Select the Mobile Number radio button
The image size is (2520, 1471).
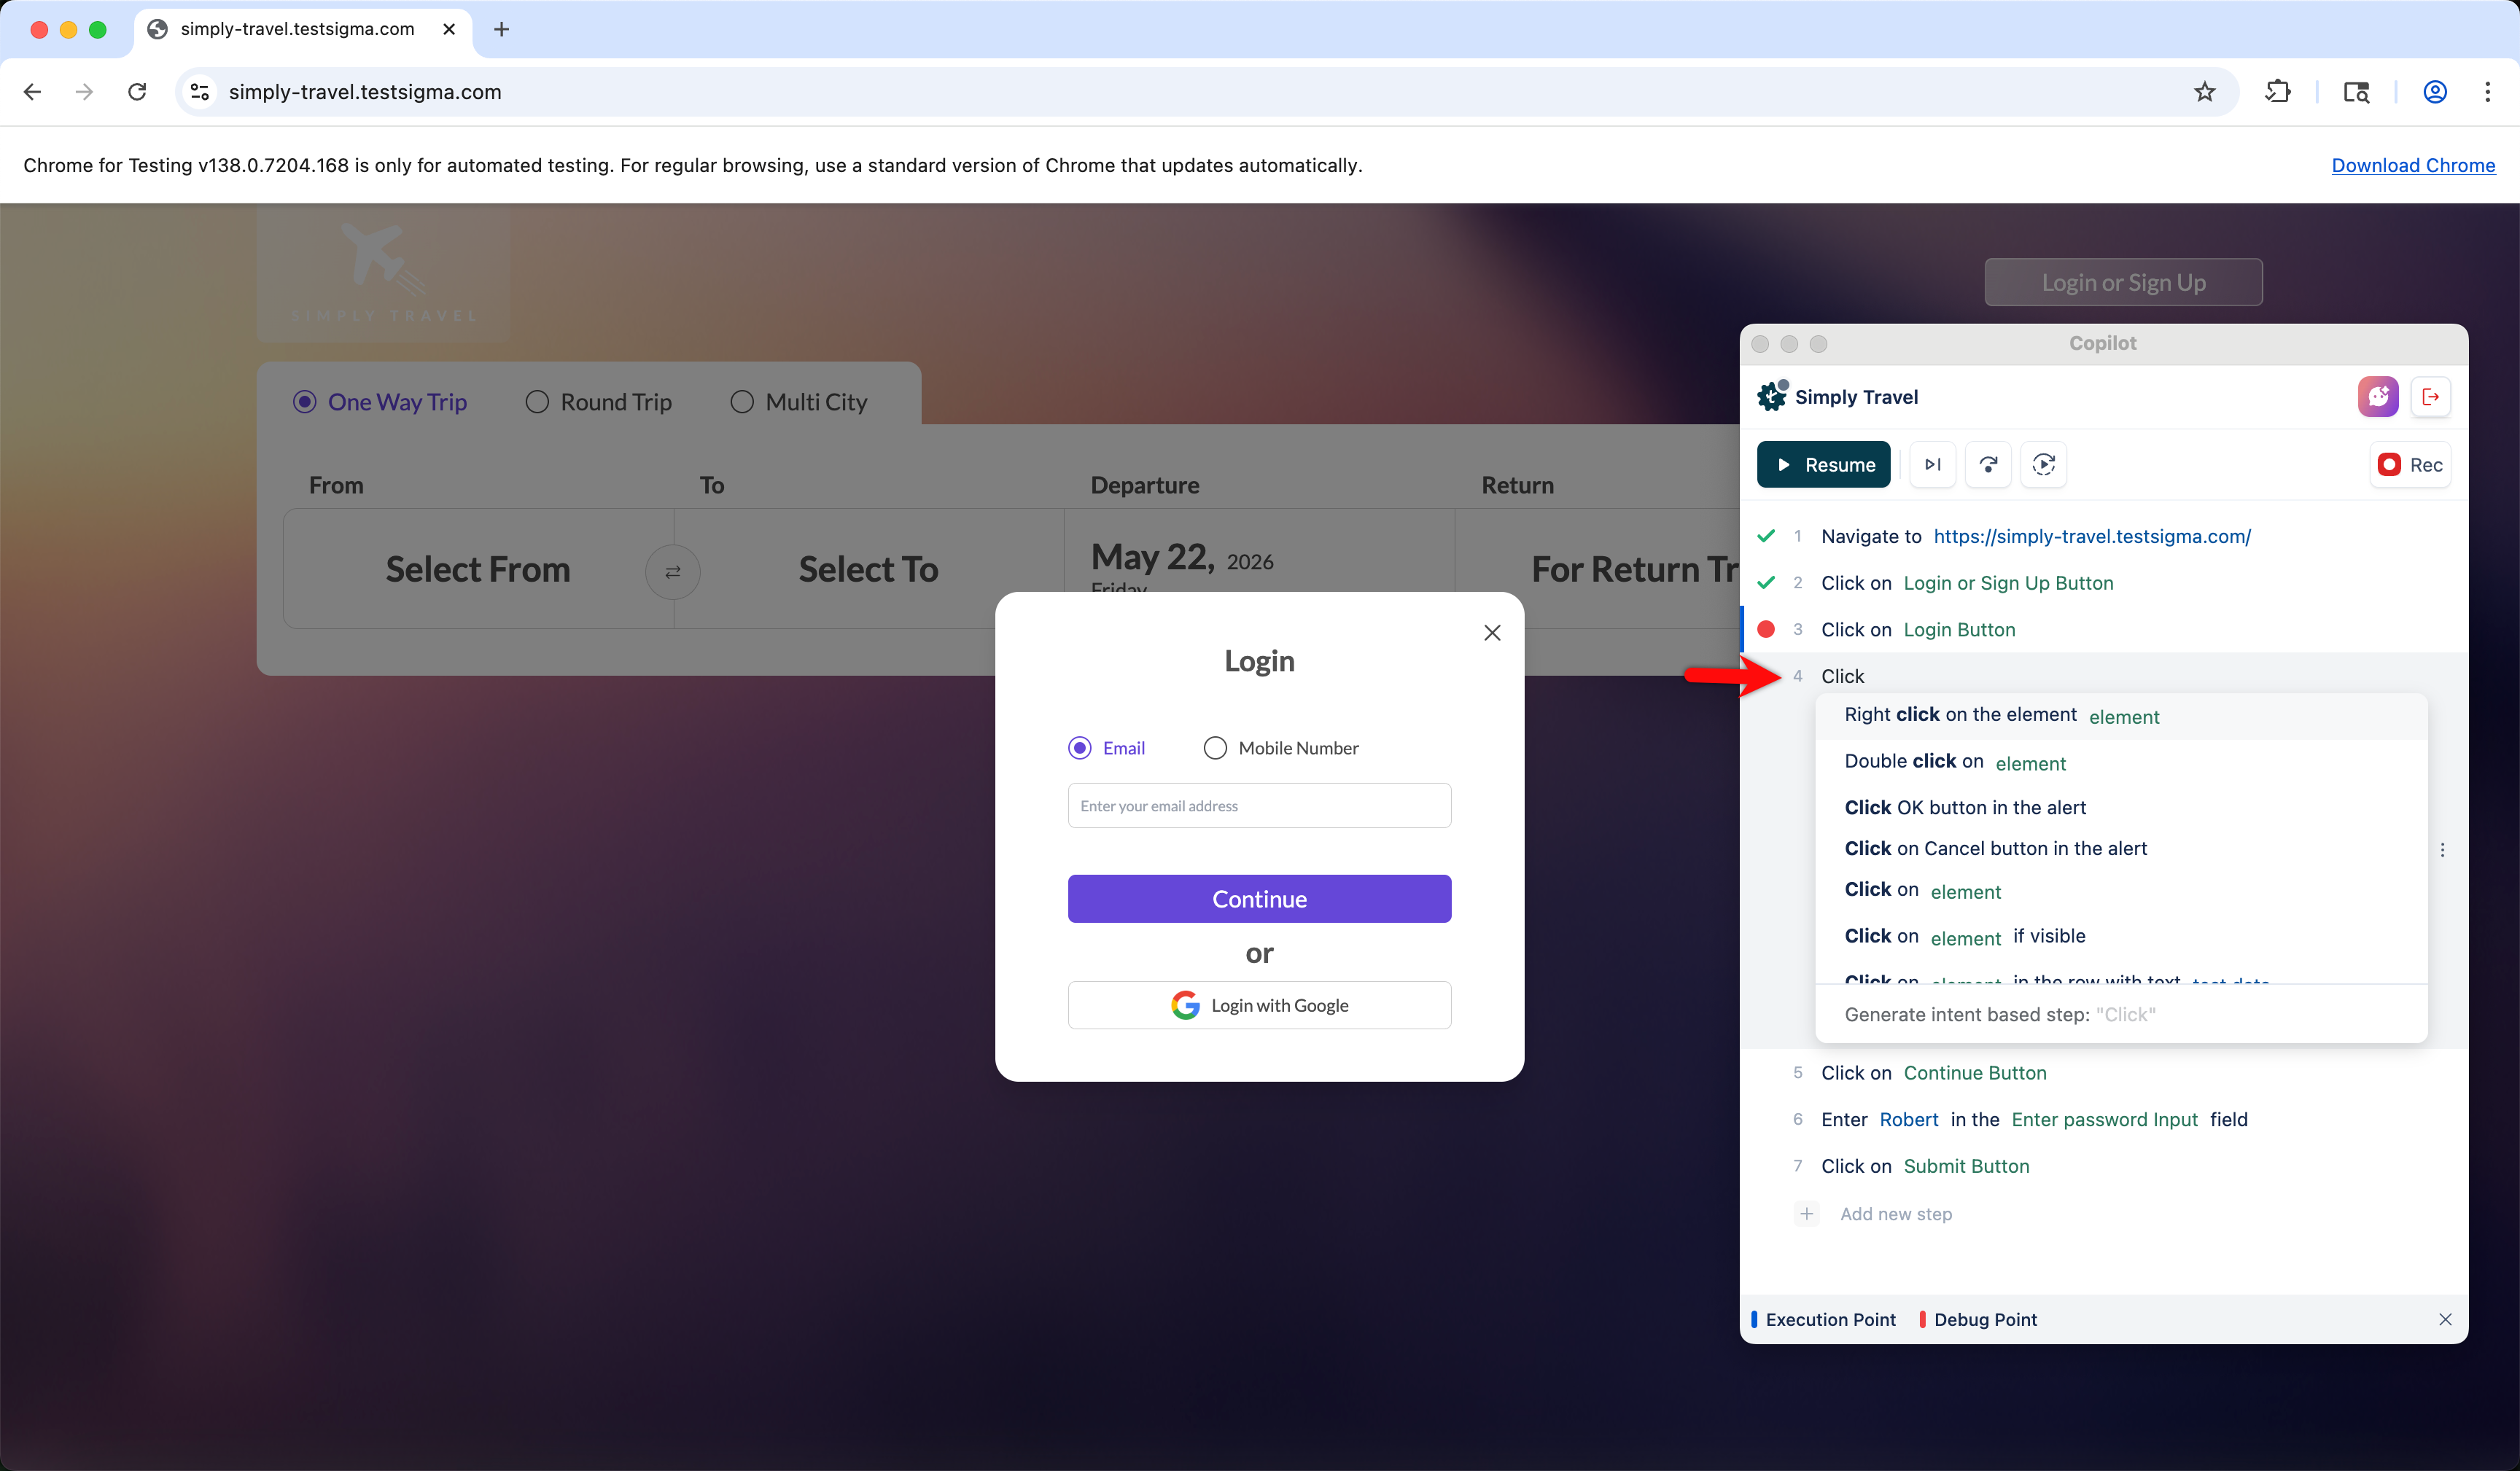pyautogui.click(x=1215, y=748)
